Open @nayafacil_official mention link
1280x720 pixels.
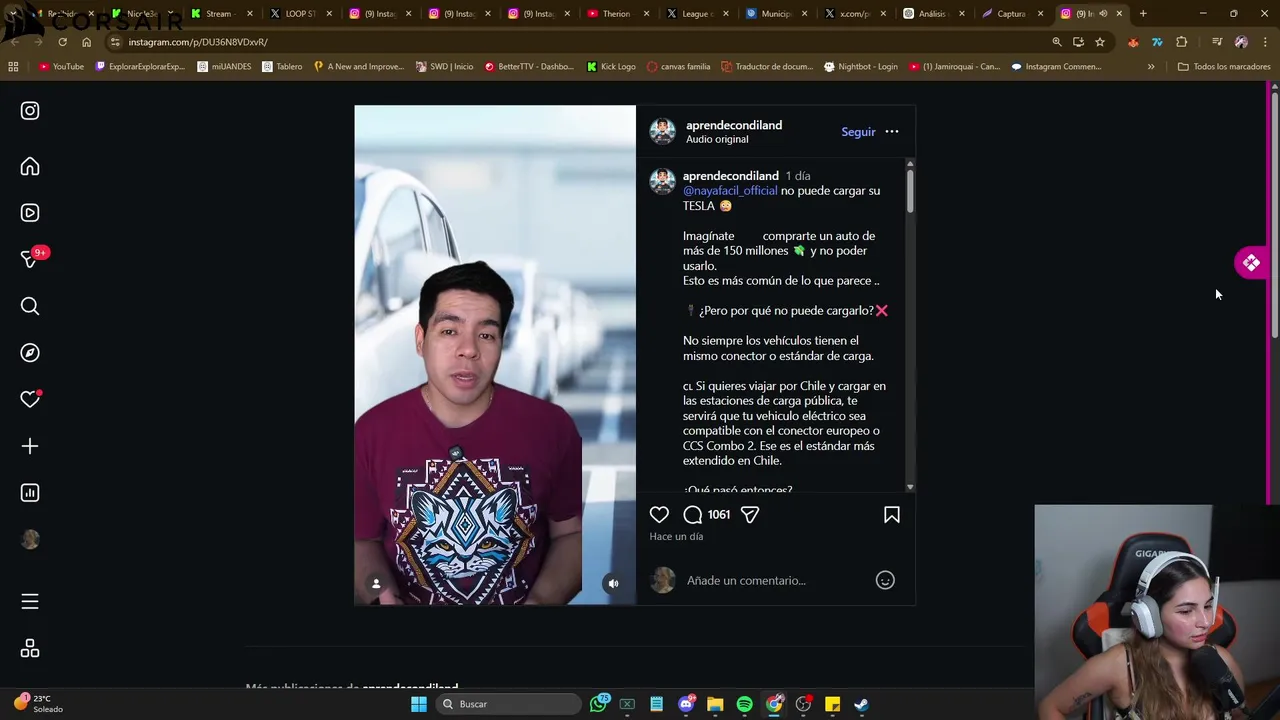(x=730, y=191)
